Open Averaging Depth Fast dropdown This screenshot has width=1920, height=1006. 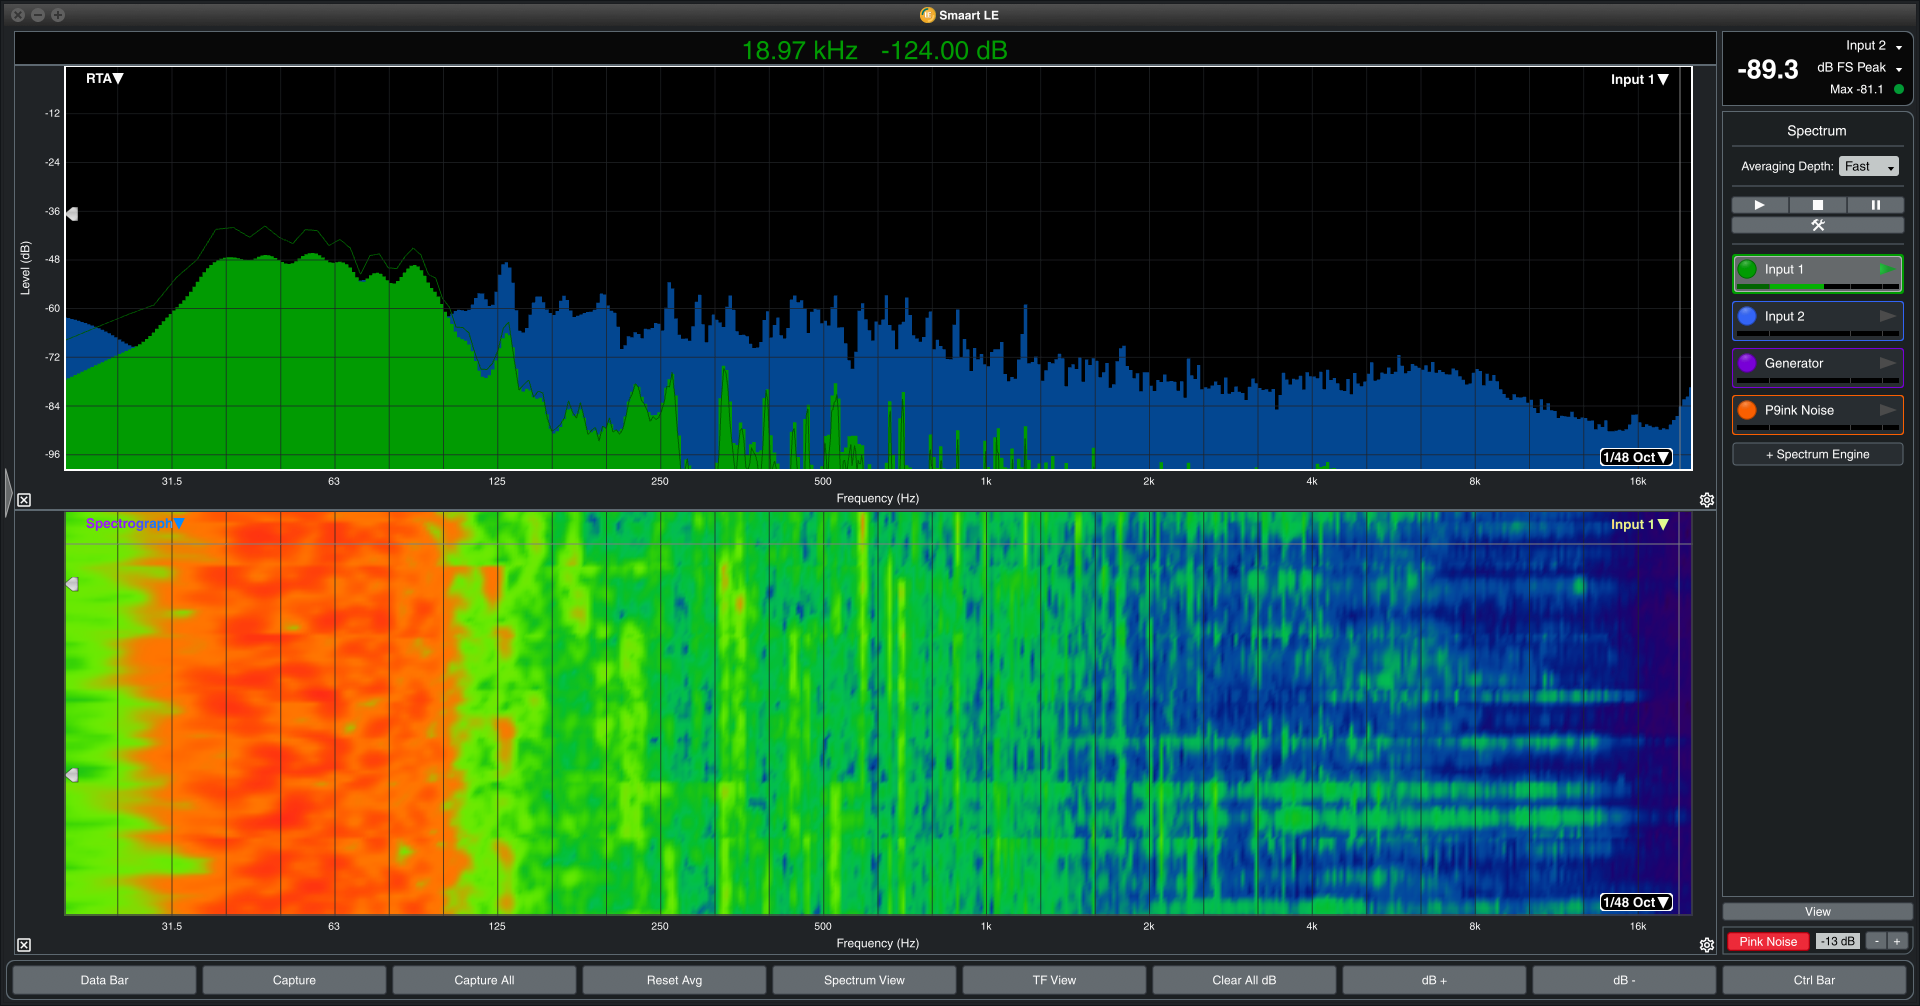point(1868,167)
